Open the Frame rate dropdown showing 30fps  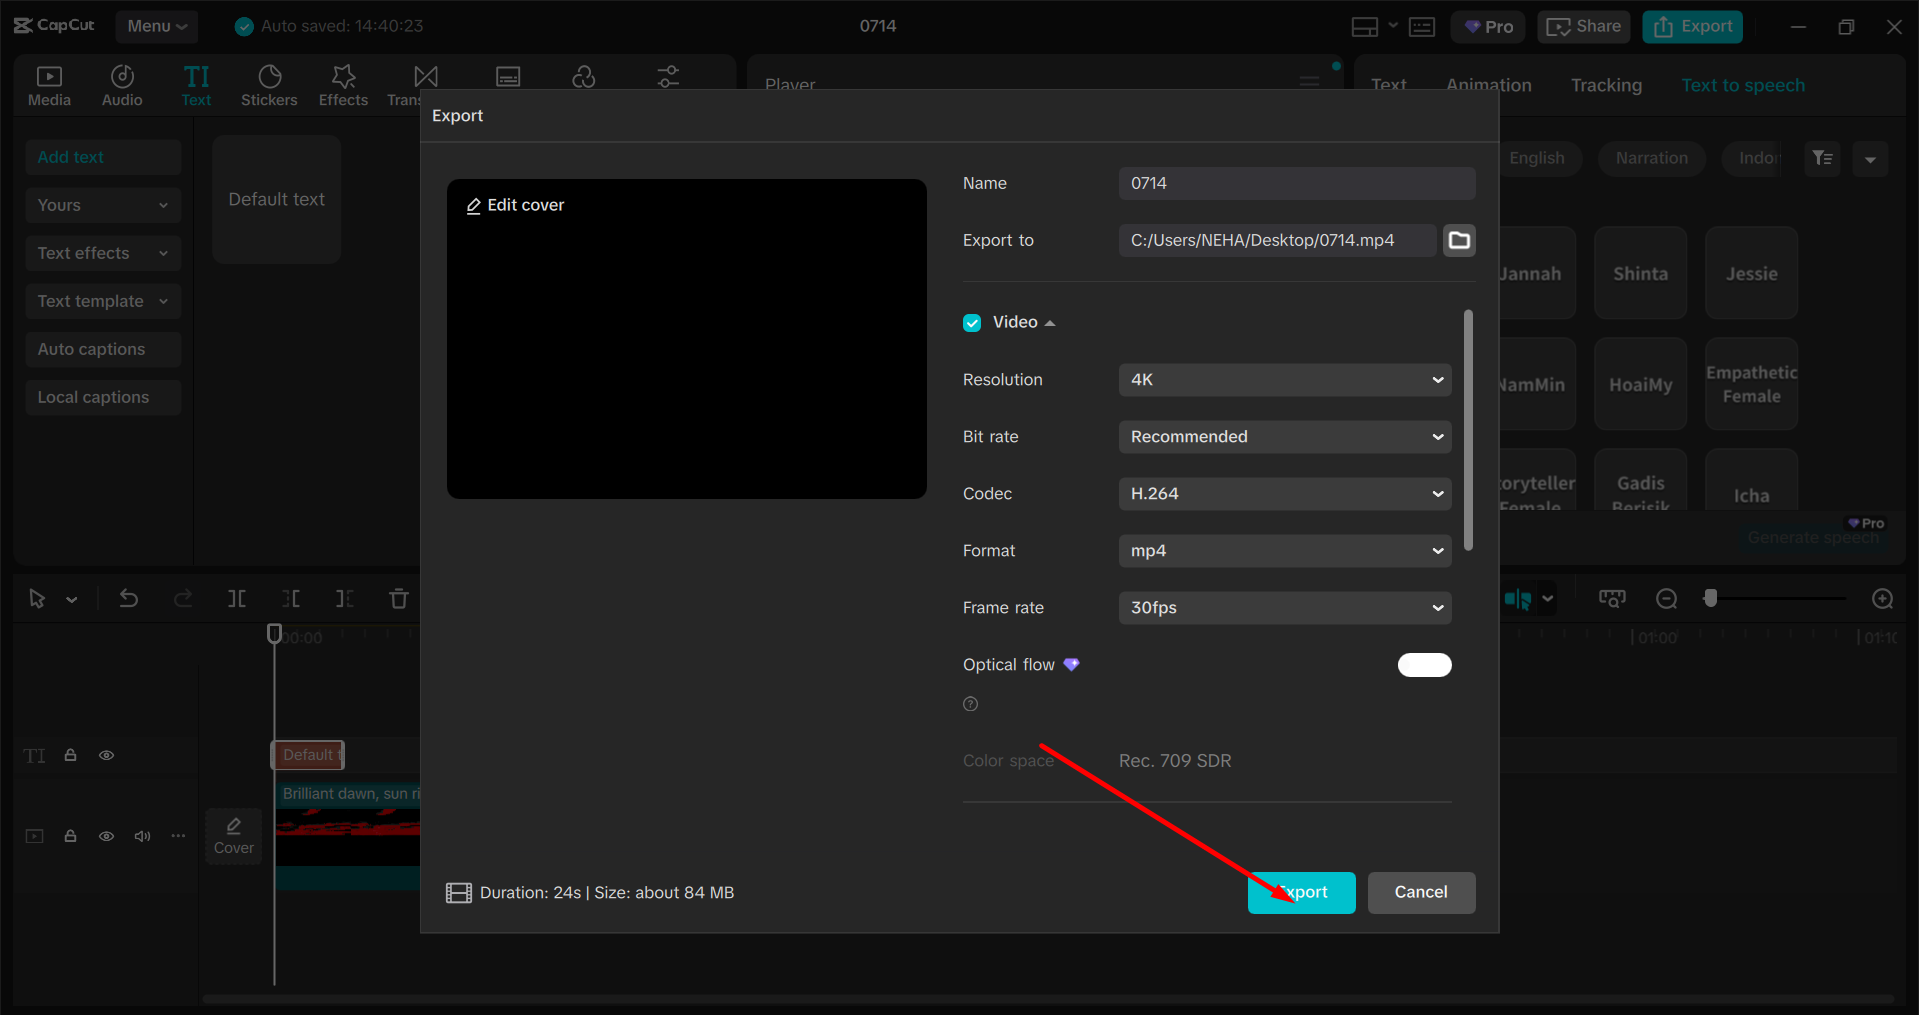pyautogui.click(x=1285, y=608)
